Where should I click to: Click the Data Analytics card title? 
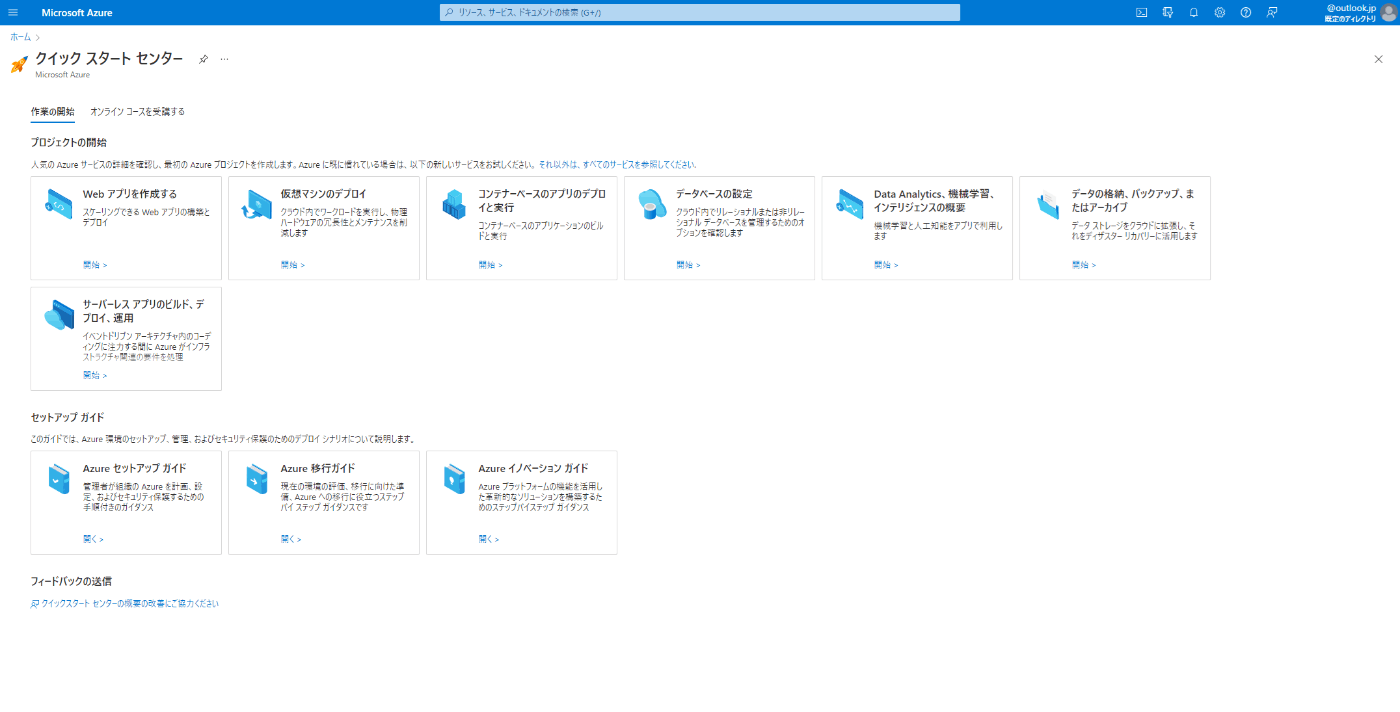pyautogui.click(x=934, y=200)
